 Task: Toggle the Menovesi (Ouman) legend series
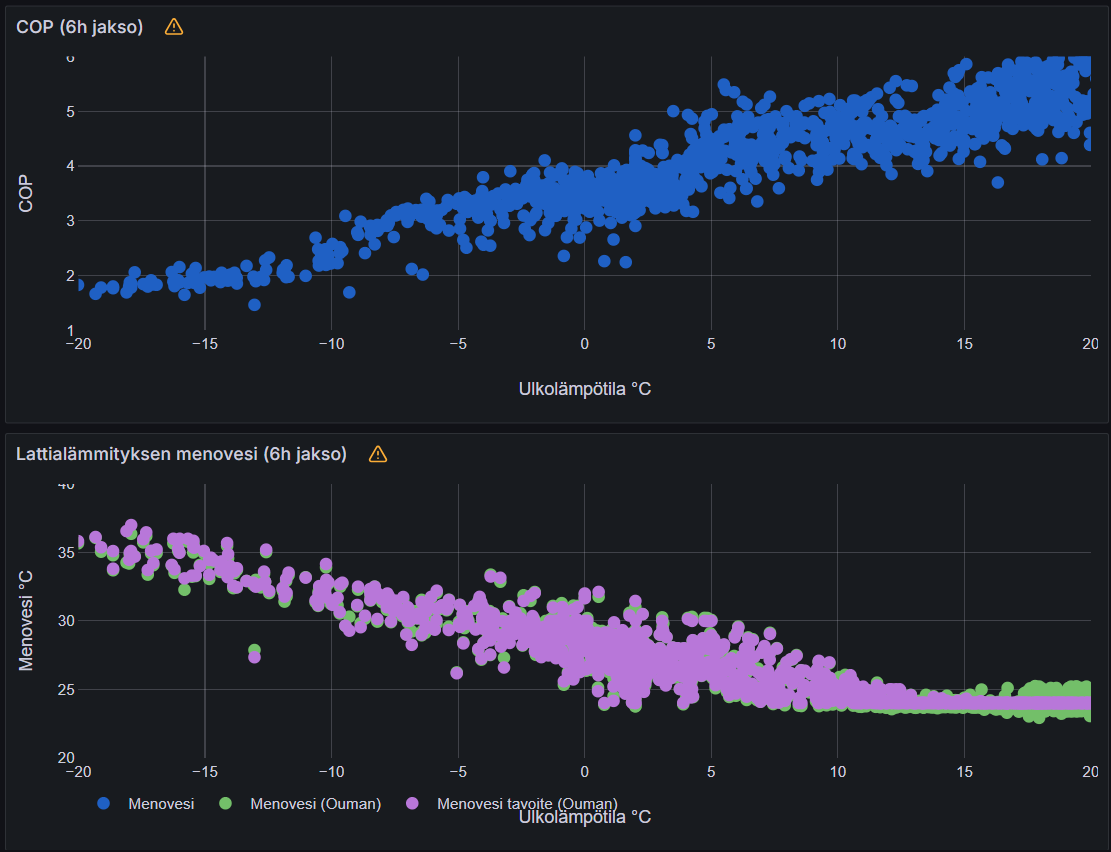(315, 804)
